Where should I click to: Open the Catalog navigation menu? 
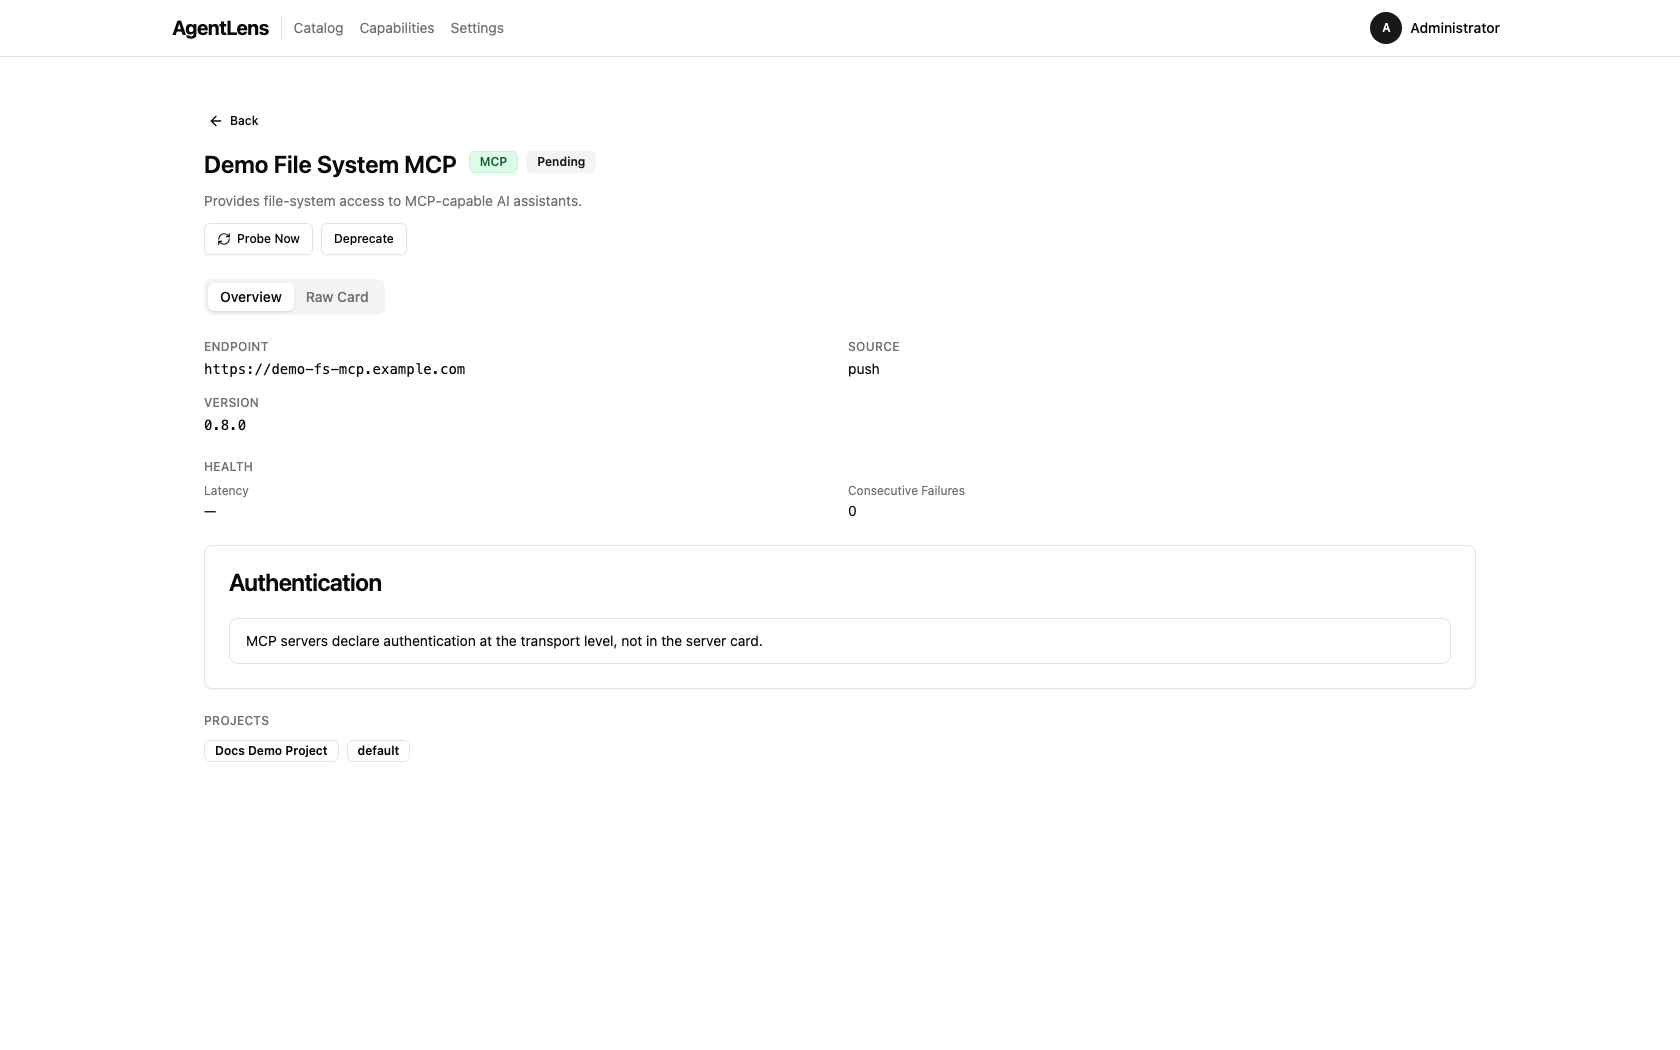coord(317,28)
